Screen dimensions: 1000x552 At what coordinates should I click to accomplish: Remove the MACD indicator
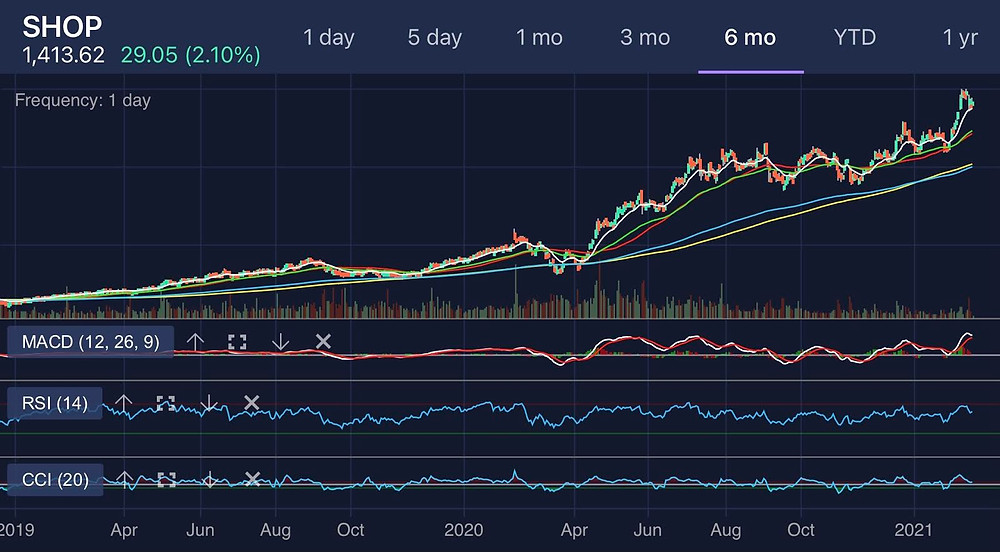pos(323,342)
